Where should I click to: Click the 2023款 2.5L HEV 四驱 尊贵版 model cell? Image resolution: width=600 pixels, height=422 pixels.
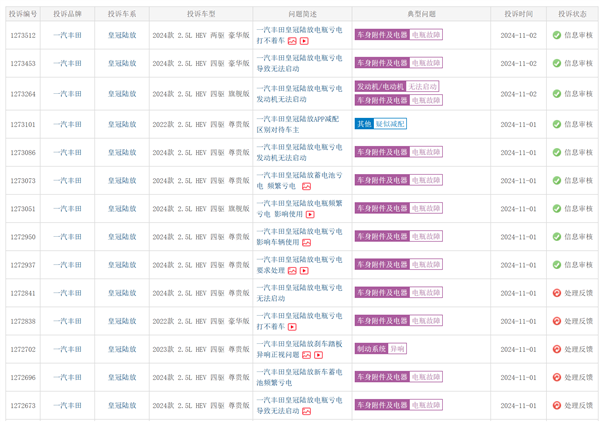pos(201,349)
